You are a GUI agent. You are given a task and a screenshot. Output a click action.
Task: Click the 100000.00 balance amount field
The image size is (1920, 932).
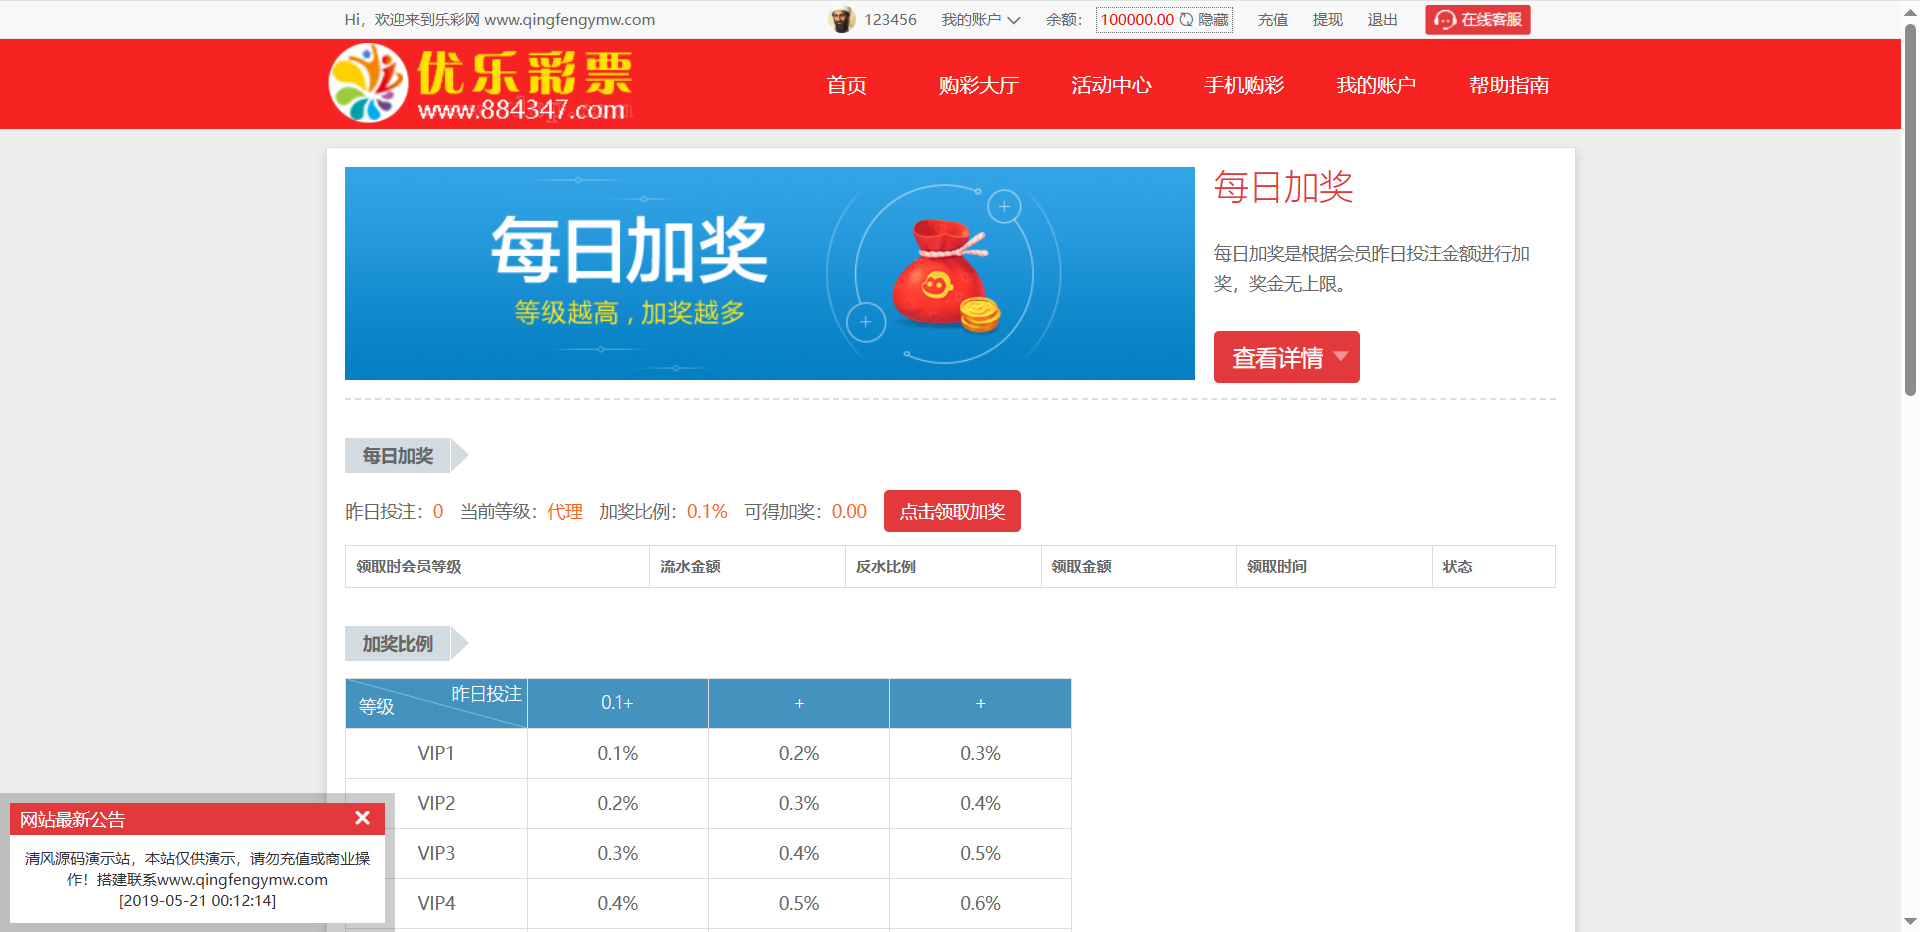click(1137, 20)
